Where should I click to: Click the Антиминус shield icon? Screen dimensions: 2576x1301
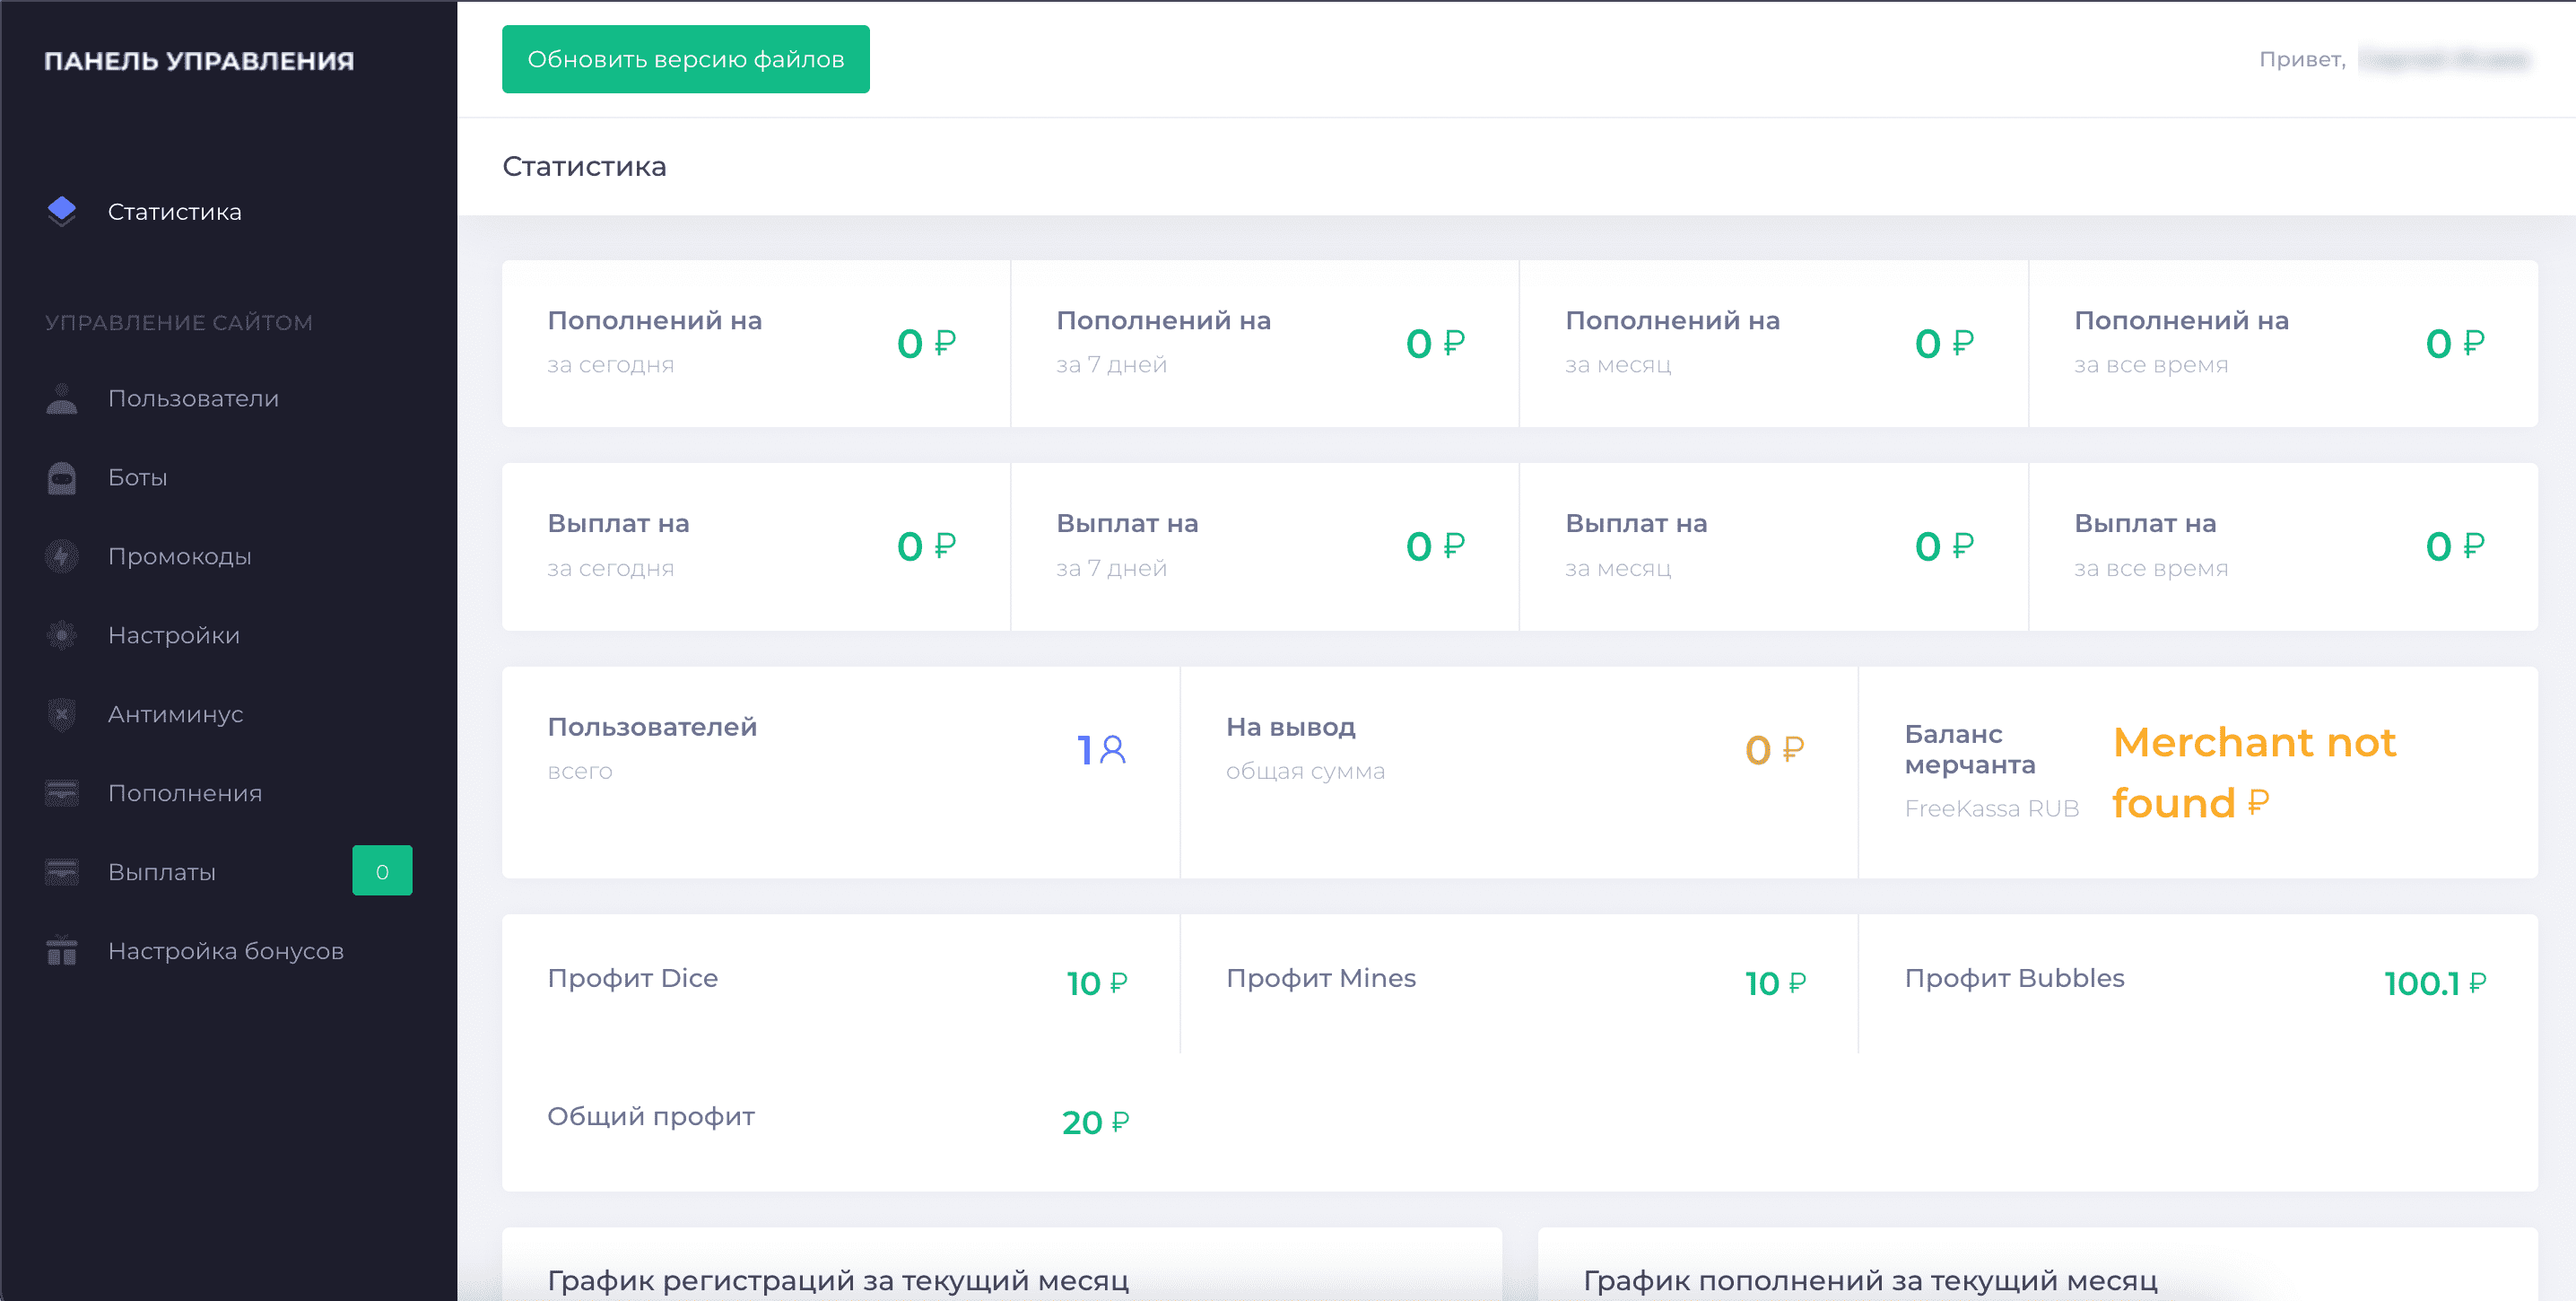(x=62, y=714)
